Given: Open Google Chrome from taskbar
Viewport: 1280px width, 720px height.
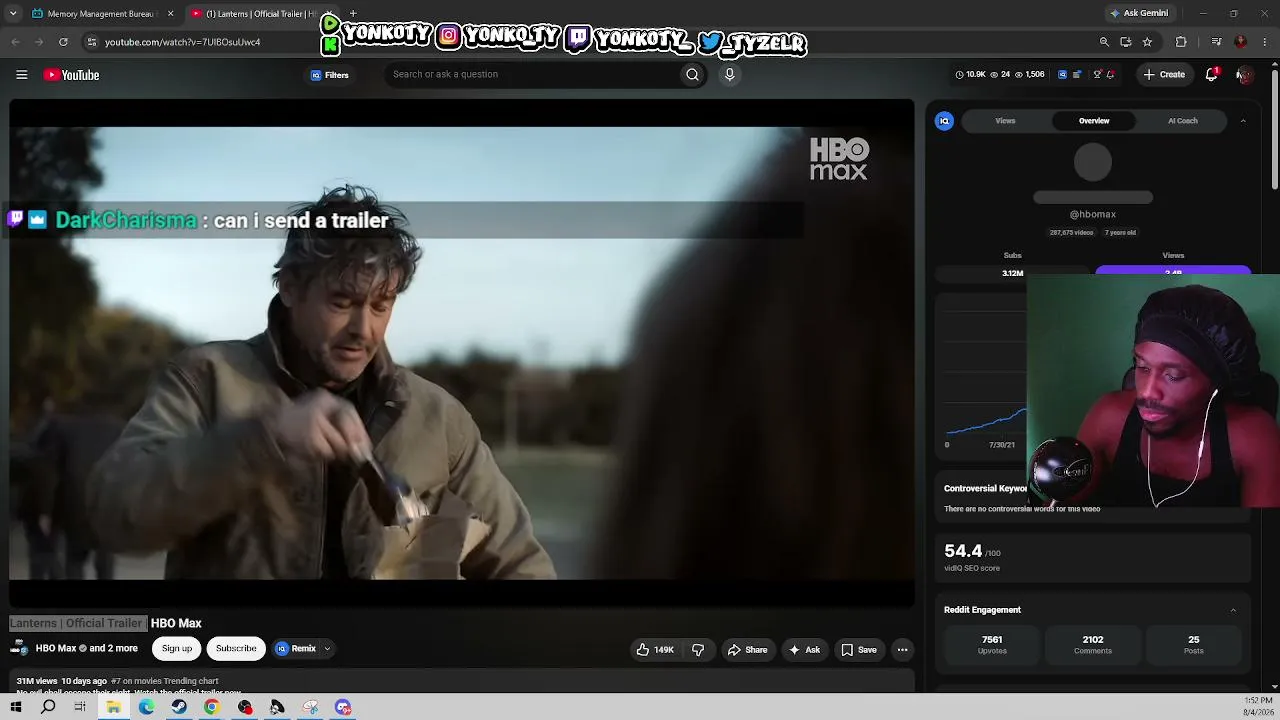Looking at the screenshot, I should pyautogui.click(x=211, y=707).
